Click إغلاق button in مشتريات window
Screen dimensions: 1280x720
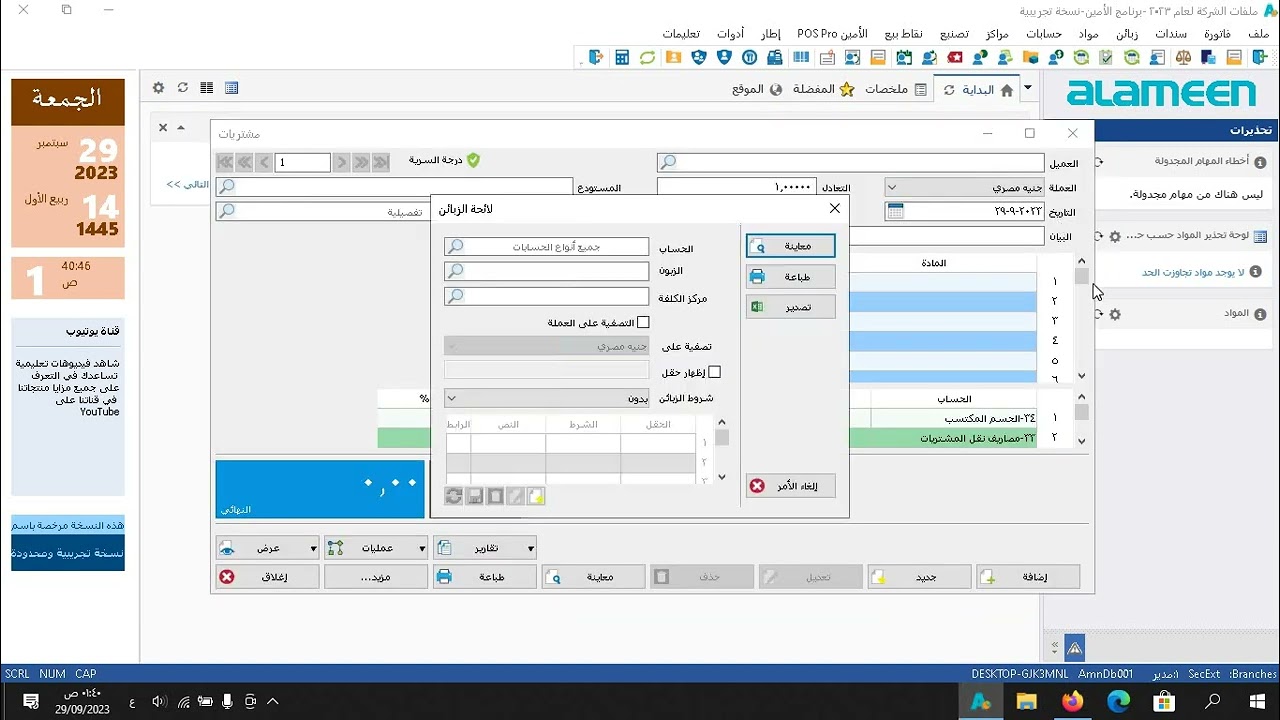[x=267, y=577]
